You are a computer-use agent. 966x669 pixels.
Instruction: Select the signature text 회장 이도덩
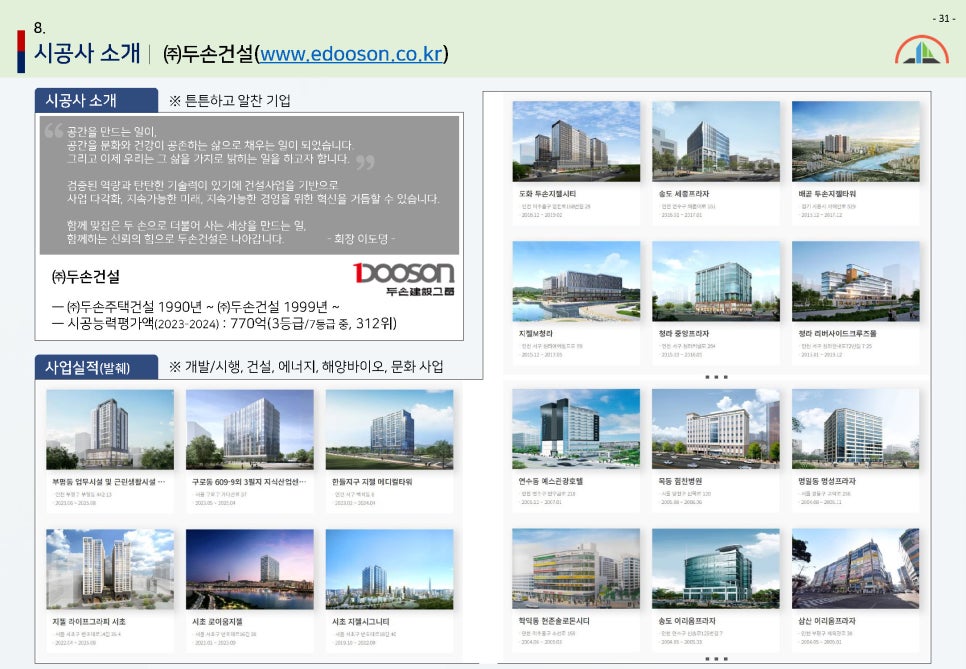pyautogui.click(x=362, y=238)
